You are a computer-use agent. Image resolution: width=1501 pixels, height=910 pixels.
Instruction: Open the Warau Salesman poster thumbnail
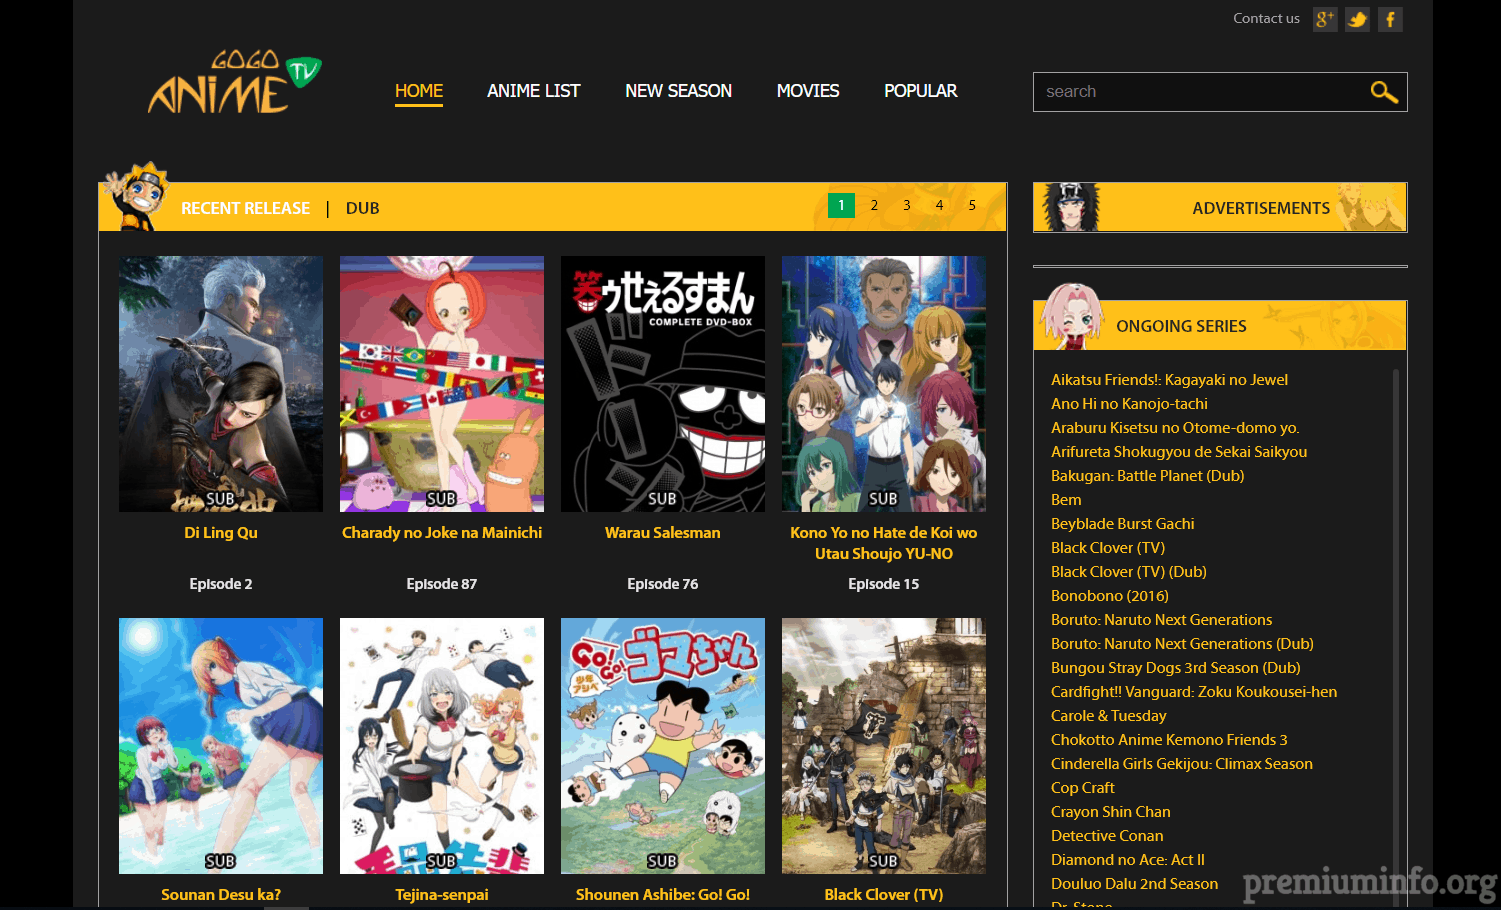[663, 384]
